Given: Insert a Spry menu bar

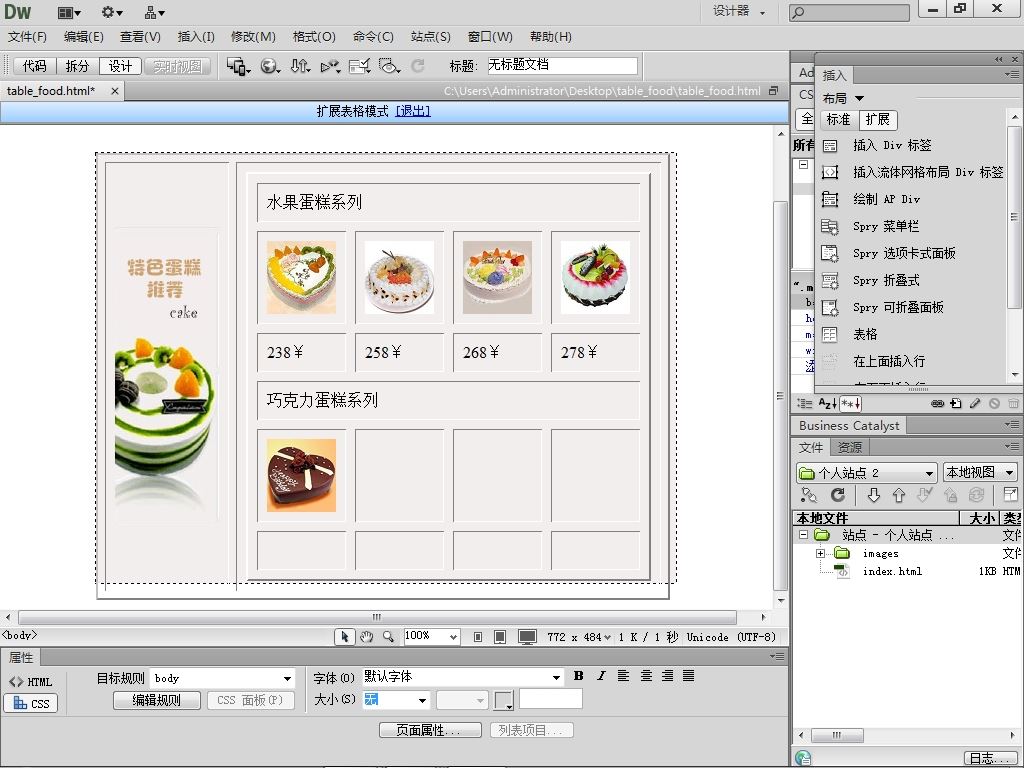Looking at the screenshot, I should click(x=829, y=227).
